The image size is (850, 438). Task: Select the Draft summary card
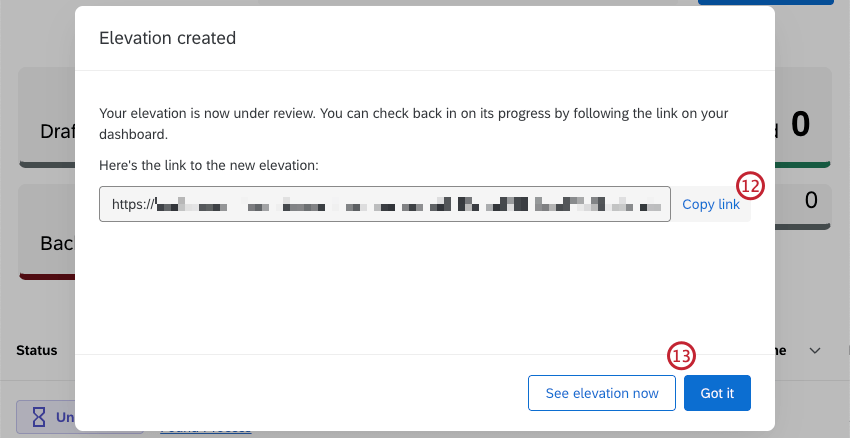click(47, 131)
